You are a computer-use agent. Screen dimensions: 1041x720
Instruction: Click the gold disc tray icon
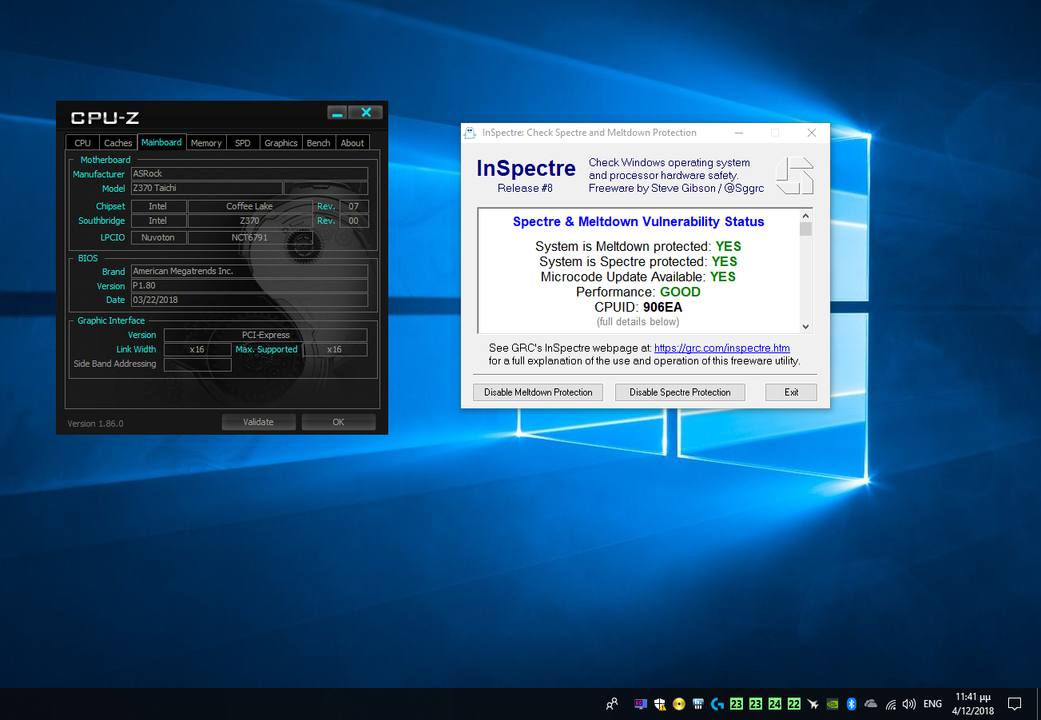(x=679, y=704)
